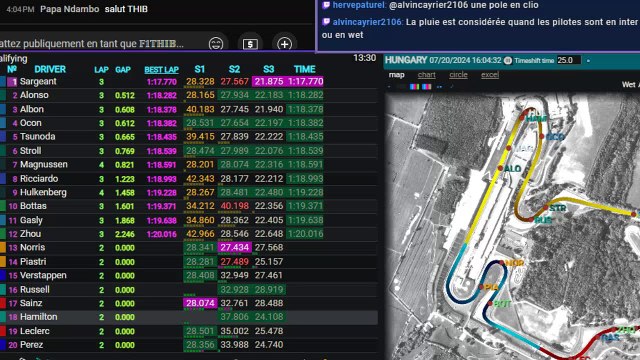Click the LAP column header
The image size is (640, 360).
pyautogui.click(x=101, y=69)
